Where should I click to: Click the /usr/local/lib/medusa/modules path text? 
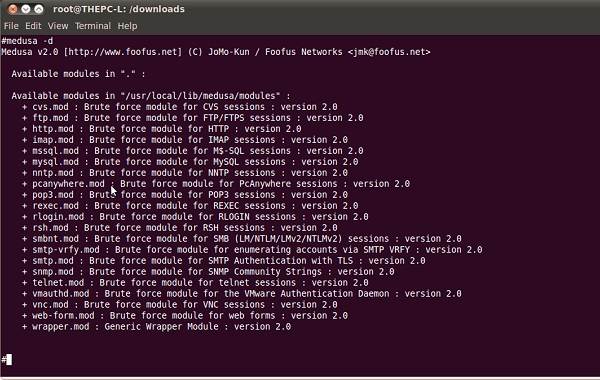pos(201,96)
